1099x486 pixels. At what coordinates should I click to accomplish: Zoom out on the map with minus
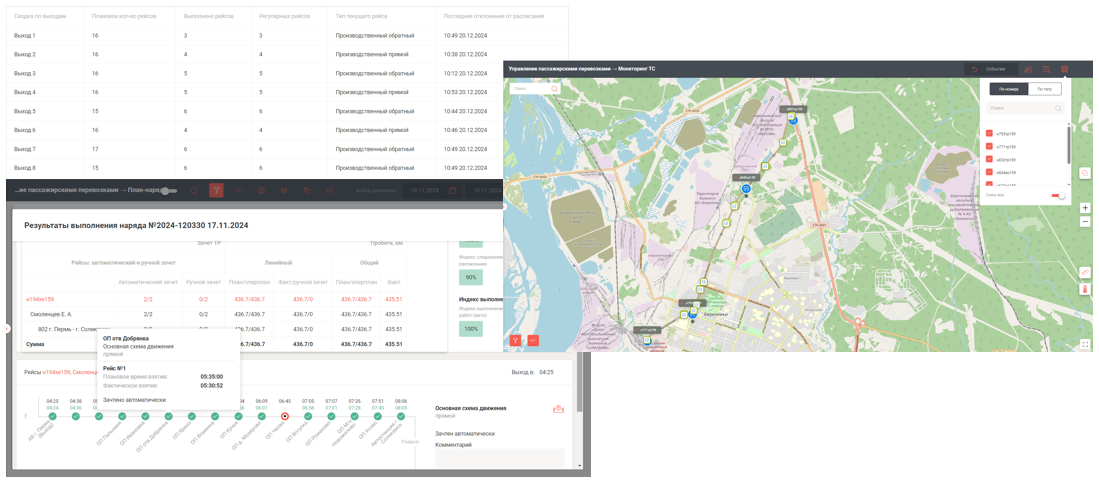point(1085,222)
